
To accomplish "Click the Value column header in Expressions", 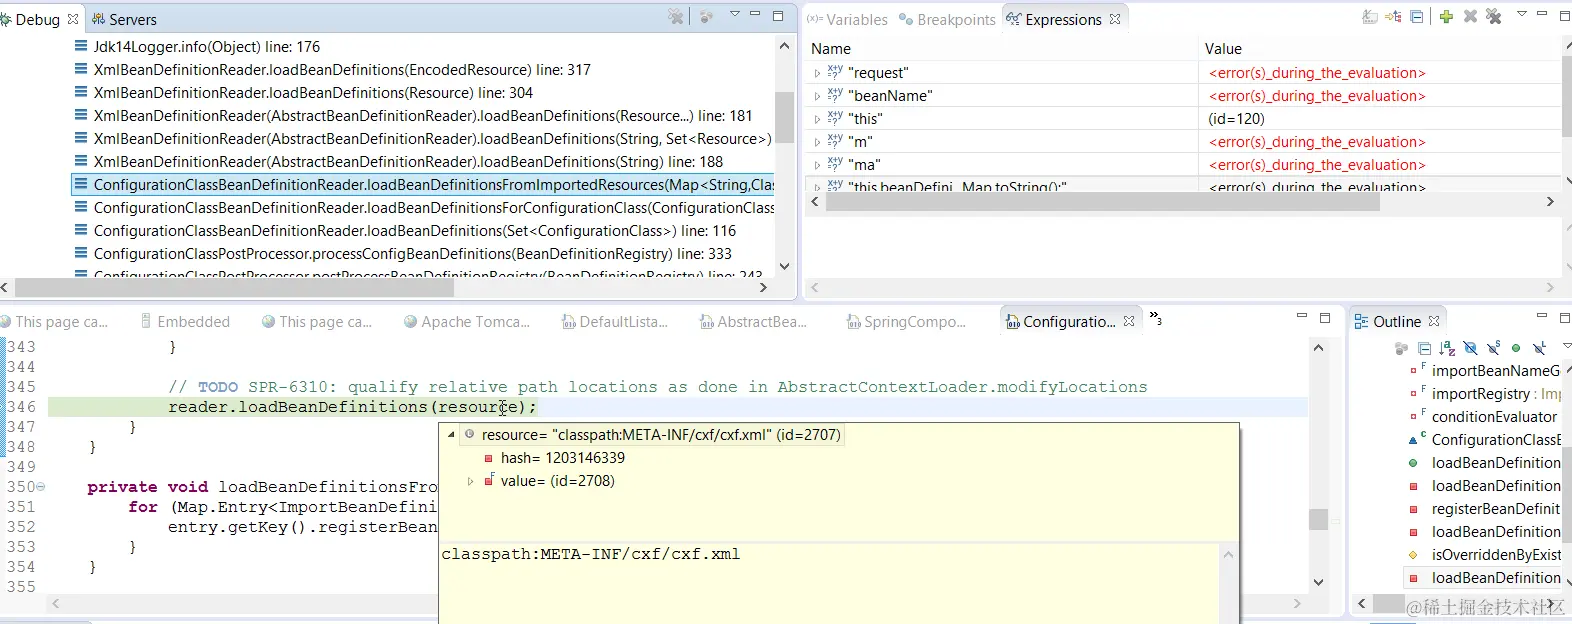I will (x=1223, y=48).
